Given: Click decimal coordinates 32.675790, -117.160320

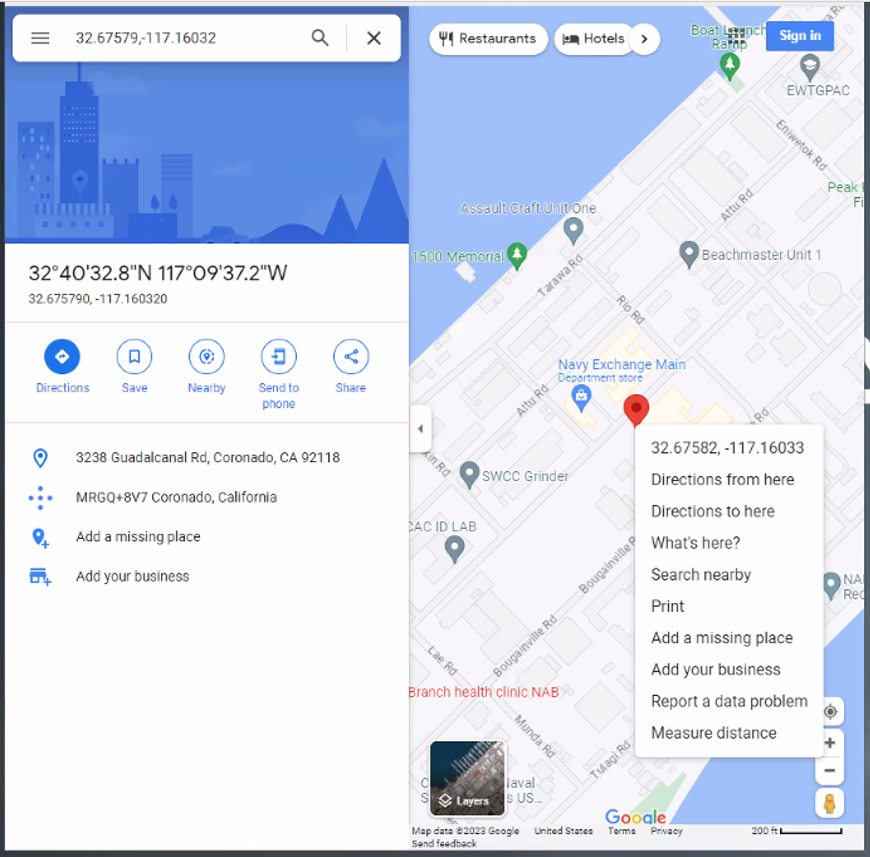Looking at the screenshot, I should pos(98,298).
